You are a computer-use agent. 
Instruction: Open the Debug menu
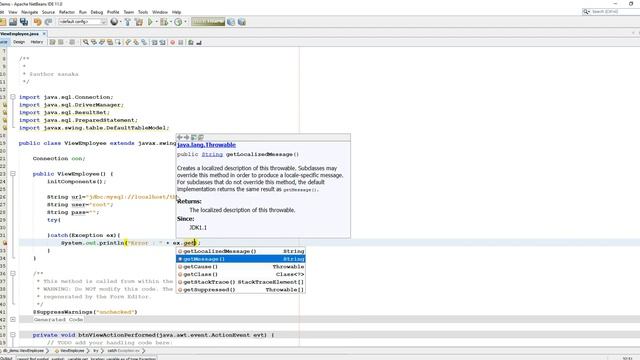97,12
